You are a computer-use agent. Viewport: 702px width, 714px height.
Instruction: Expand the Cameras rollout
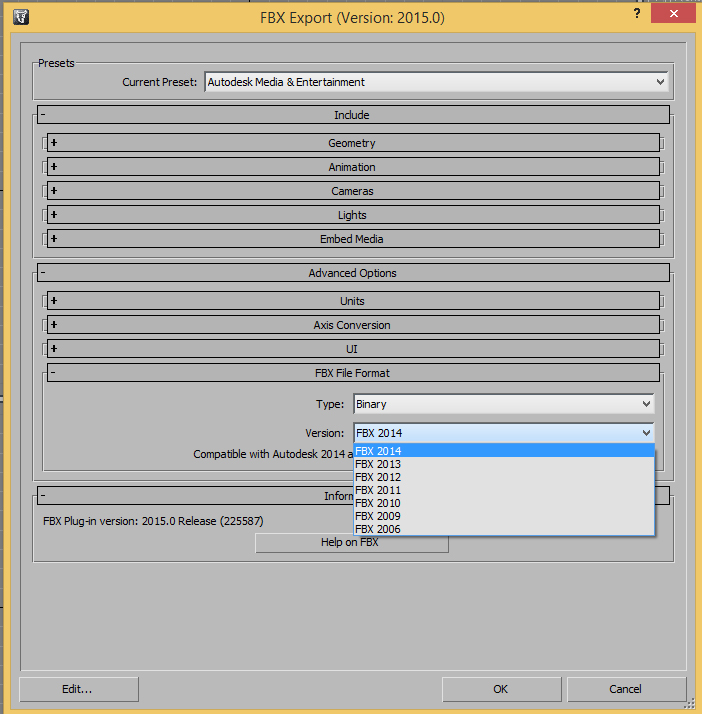(x=353, y=191)
